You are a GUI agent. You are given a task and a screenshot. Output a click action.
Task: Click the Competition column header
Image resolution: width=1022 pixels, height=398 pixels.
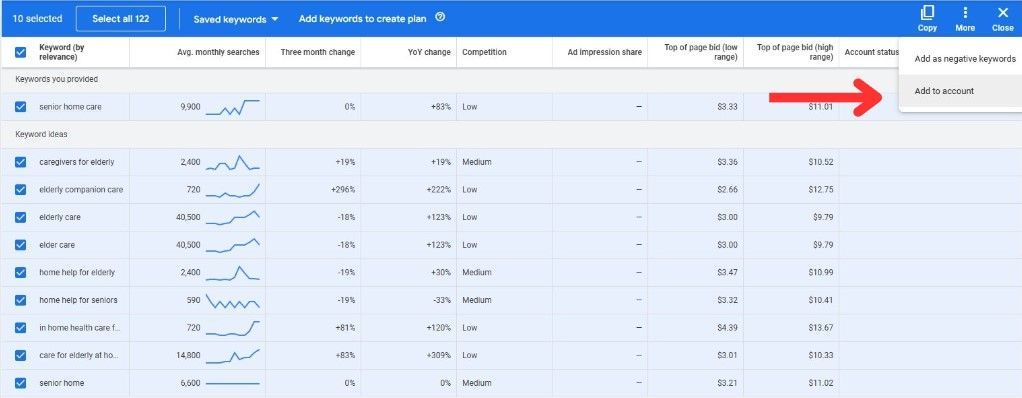(x=484, y=52)
